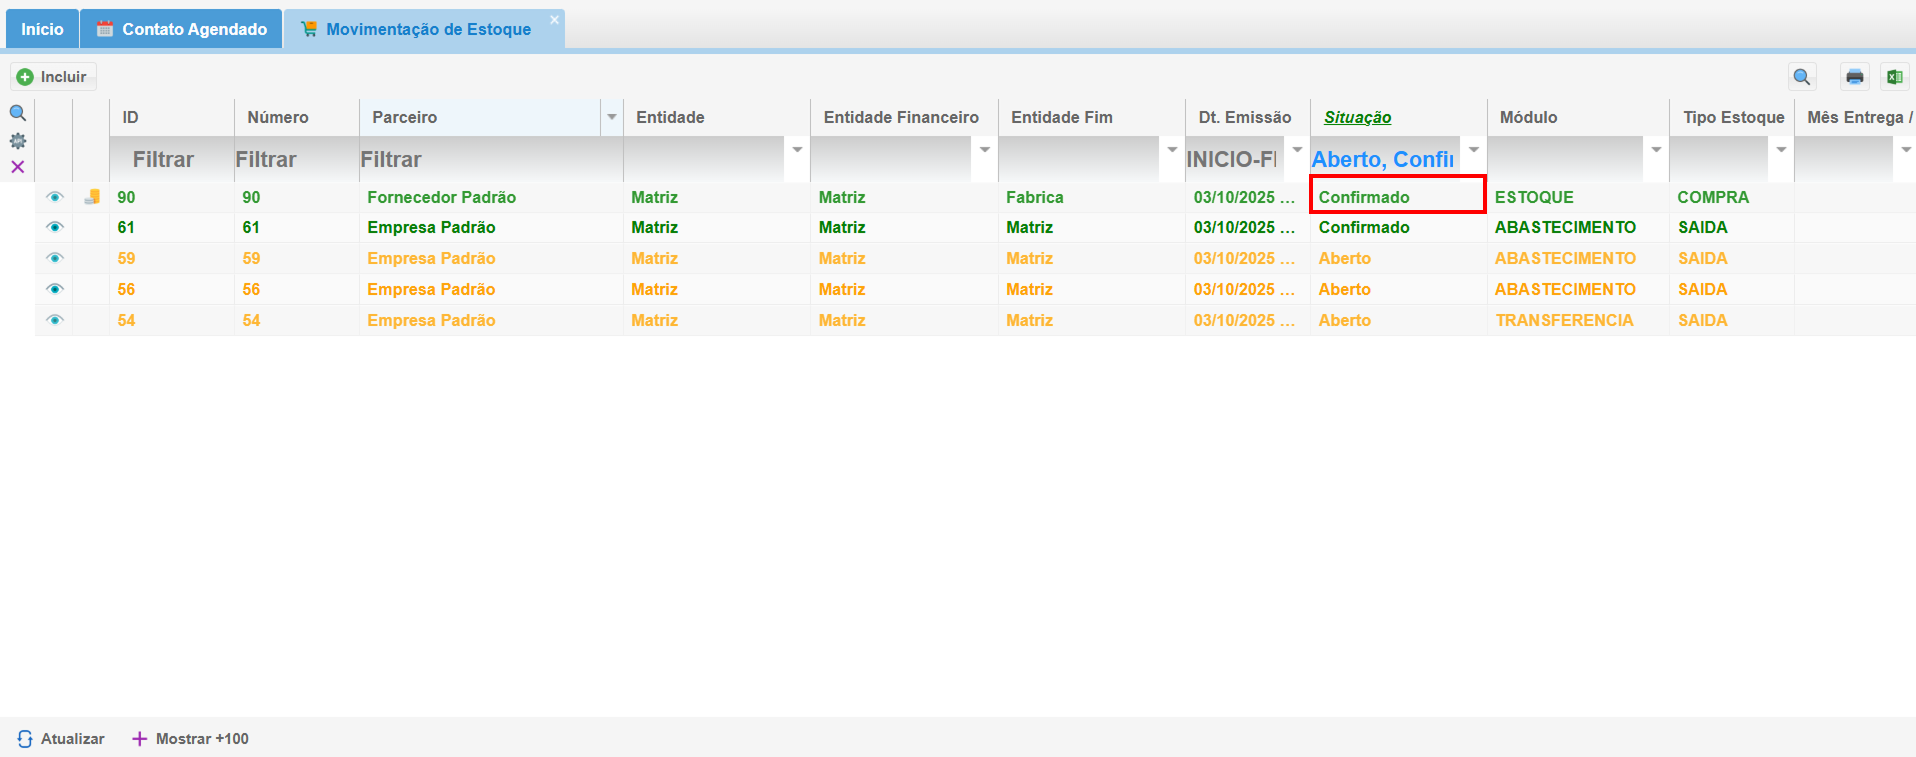1916x757 pixels.
Task: Close the Movimentação de Estoque tab
Action: [554, 20]
